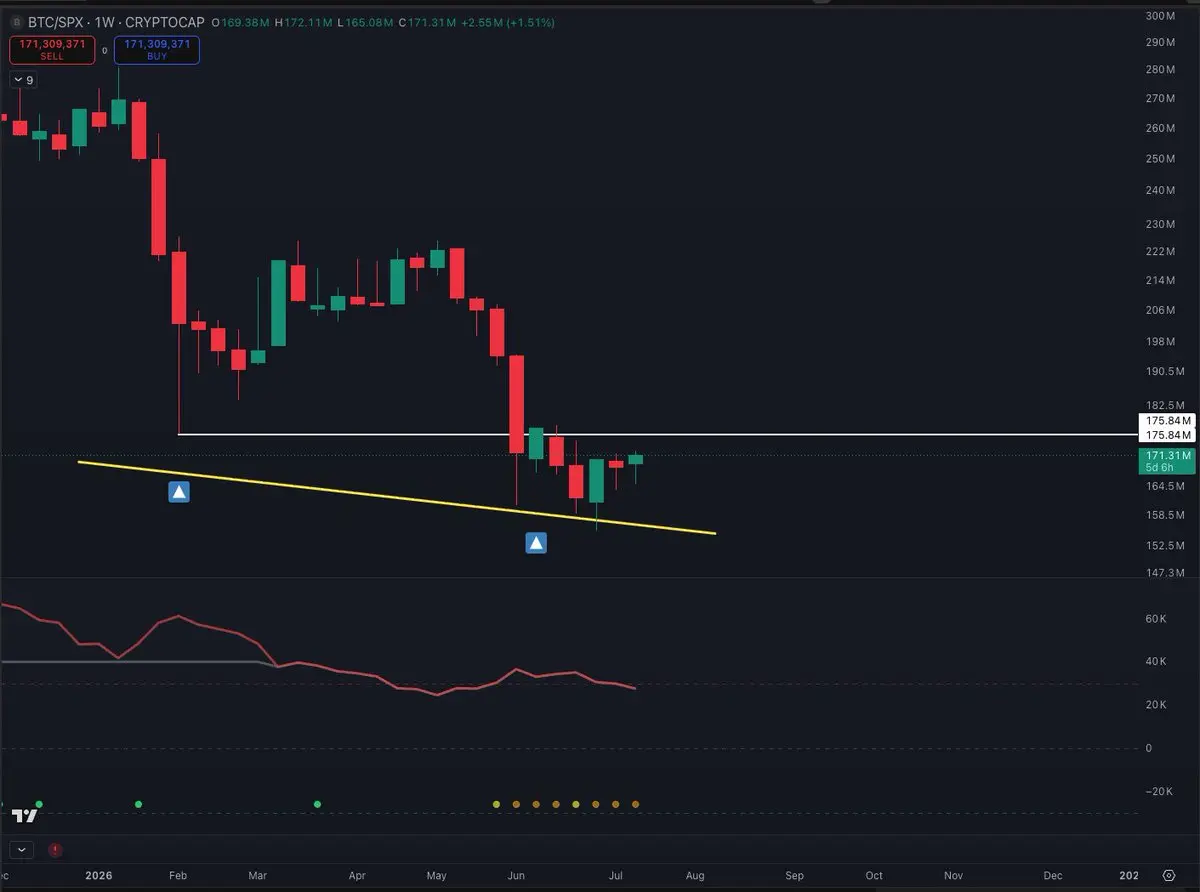Click the 250M price scale label

pyautogui.click(x=1159, y=159)
